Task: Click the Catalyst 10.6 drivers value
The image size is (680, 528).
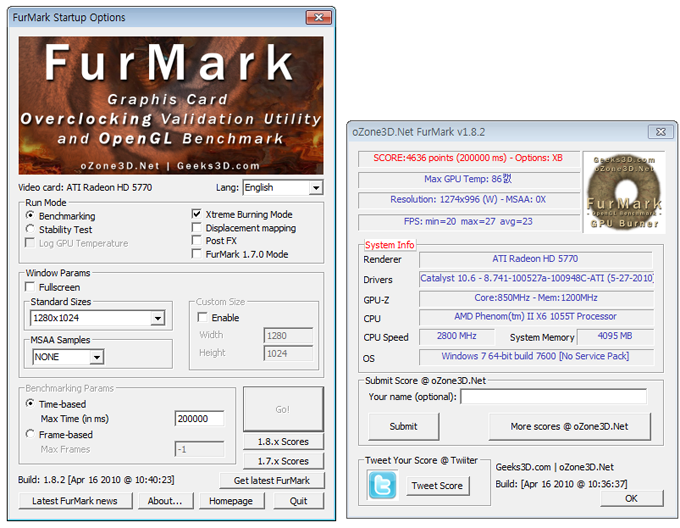Action: point(536,278)
